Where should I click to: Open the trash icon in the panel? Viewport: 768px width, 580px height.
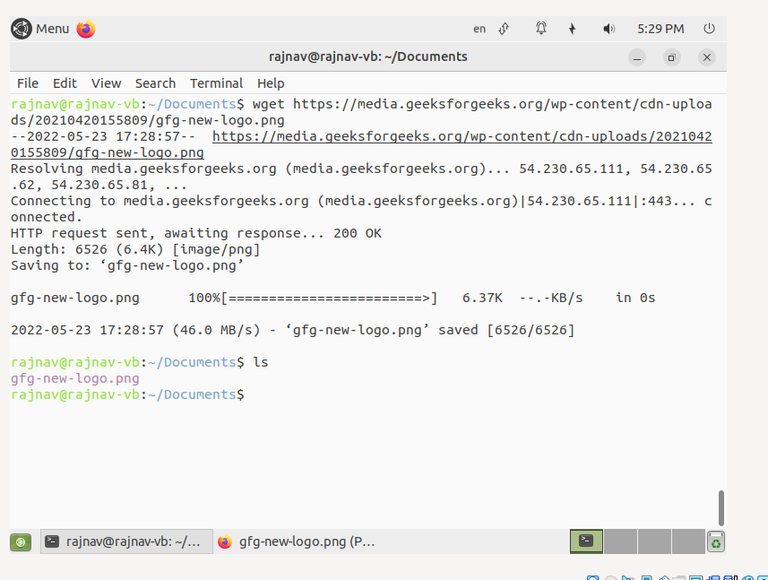tap(716, 542)
